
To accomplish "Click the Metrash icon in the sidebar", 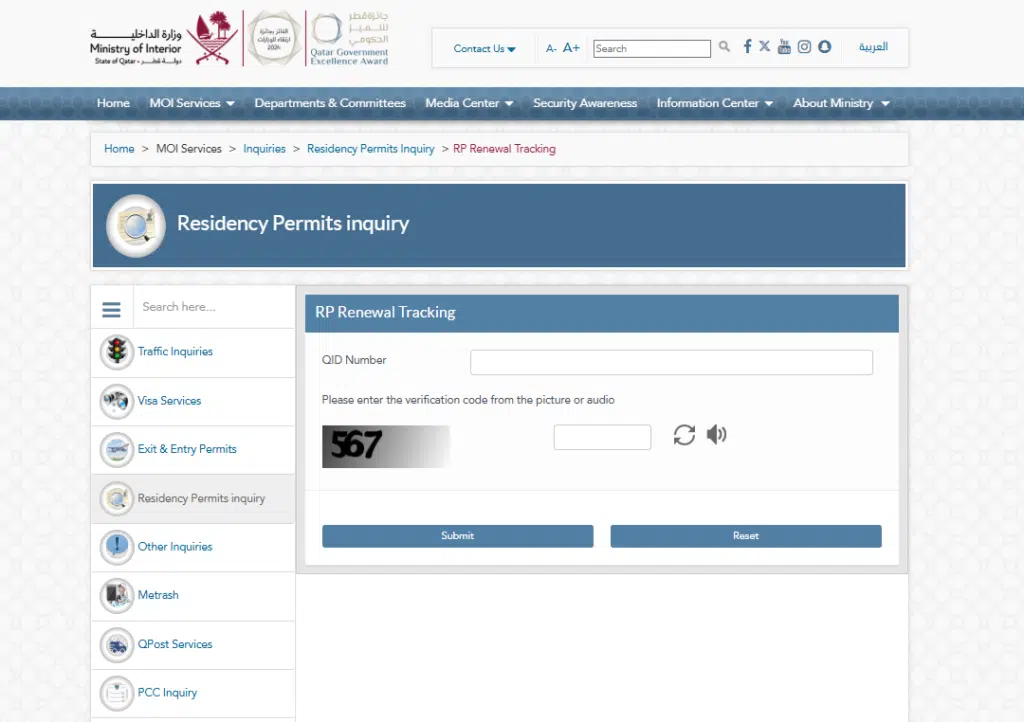I will 116,595.
